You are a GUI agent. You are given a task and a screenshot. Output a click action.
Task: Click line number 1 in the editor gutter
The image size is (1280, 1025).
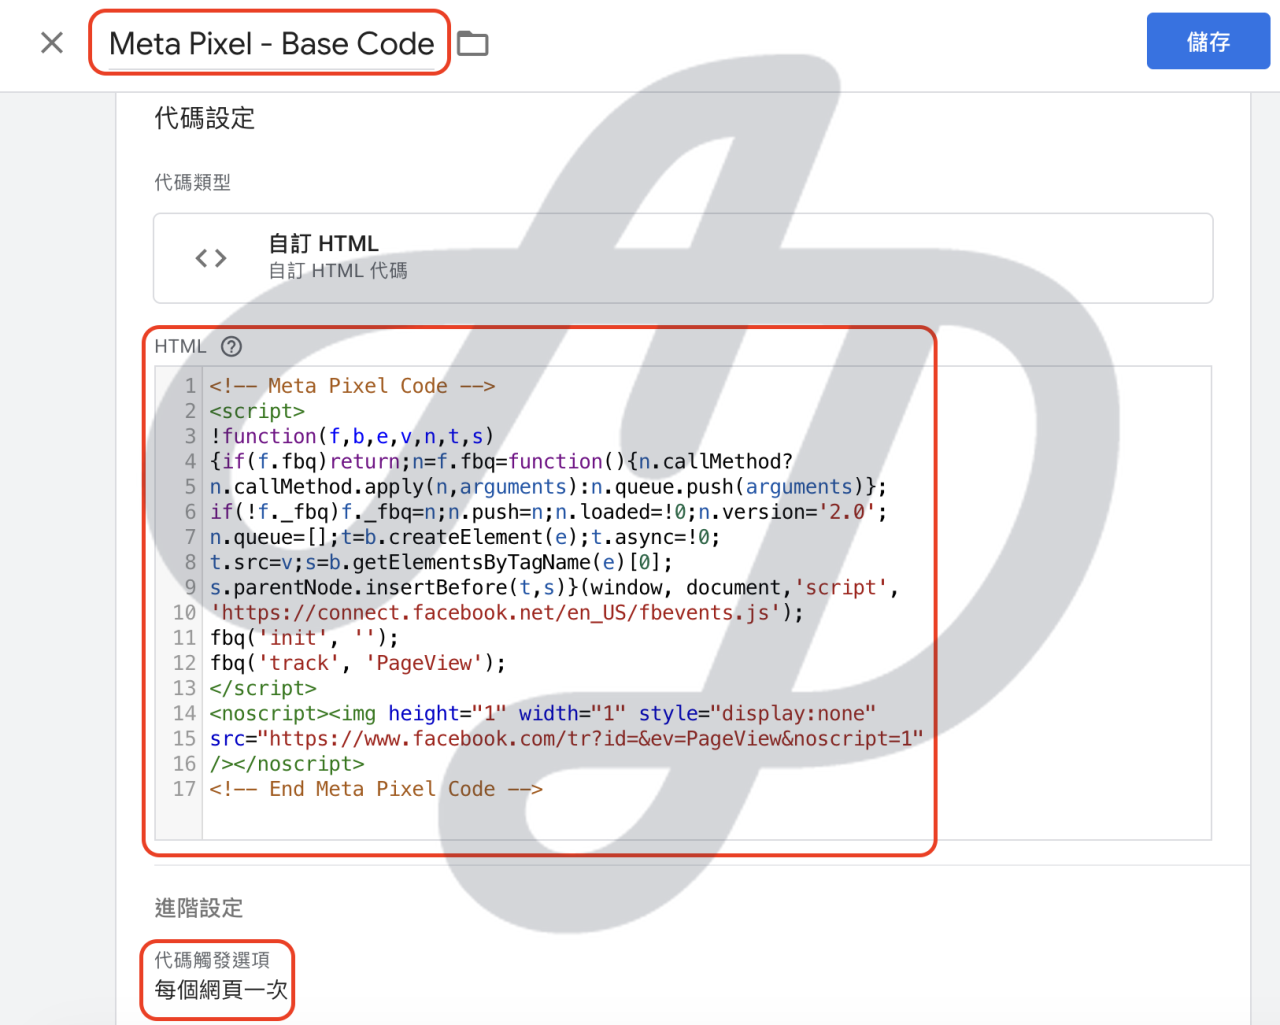[189, 386]
